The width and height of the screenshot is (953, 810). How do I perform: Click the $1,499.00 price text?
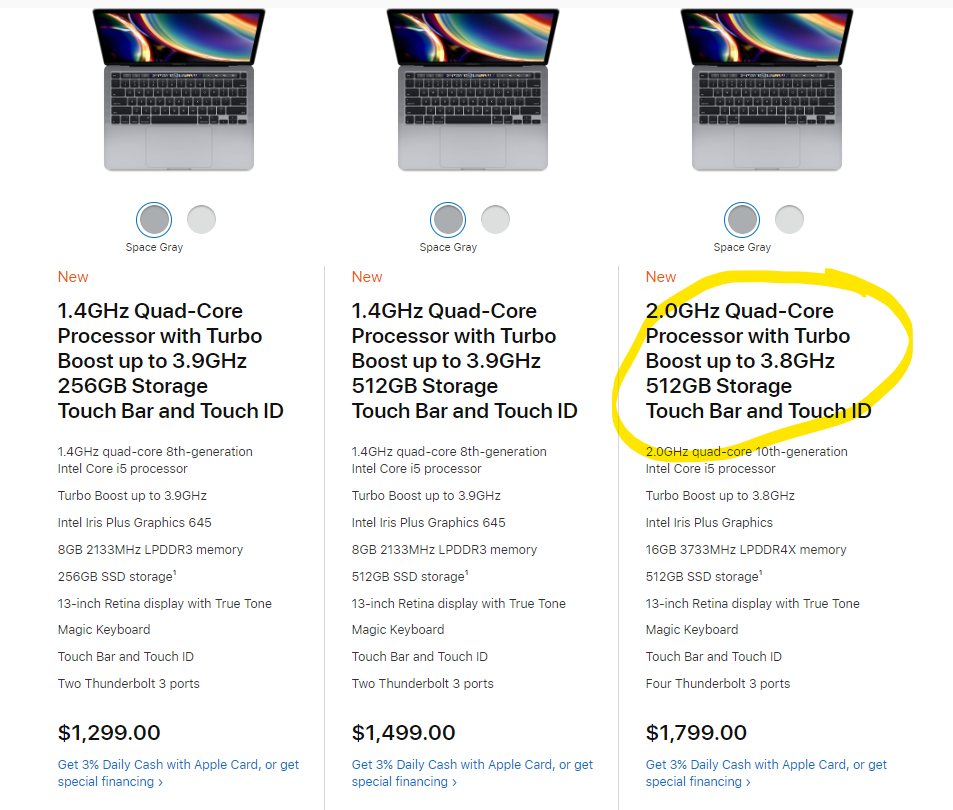(403, 733)
